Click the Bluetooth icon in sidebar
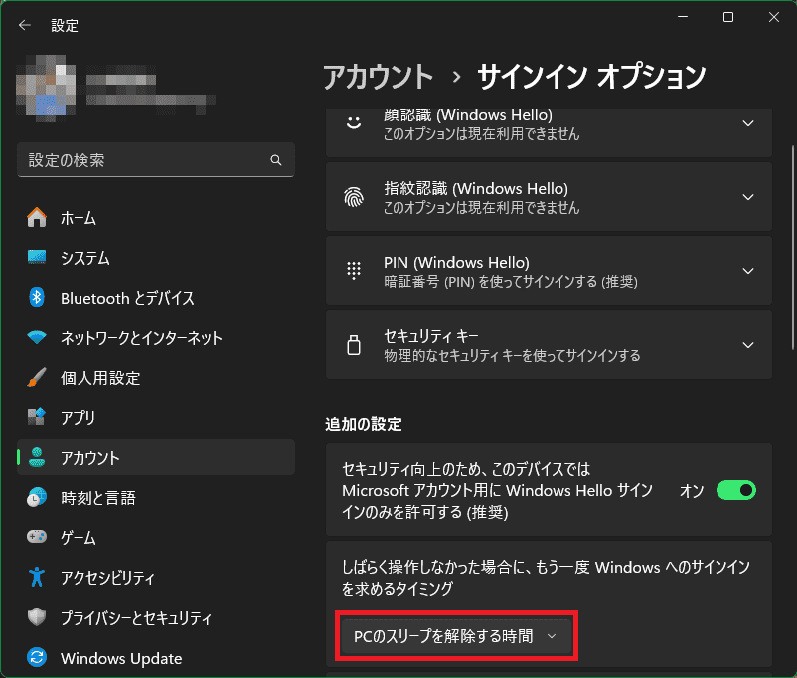 (x=37, y=298)
